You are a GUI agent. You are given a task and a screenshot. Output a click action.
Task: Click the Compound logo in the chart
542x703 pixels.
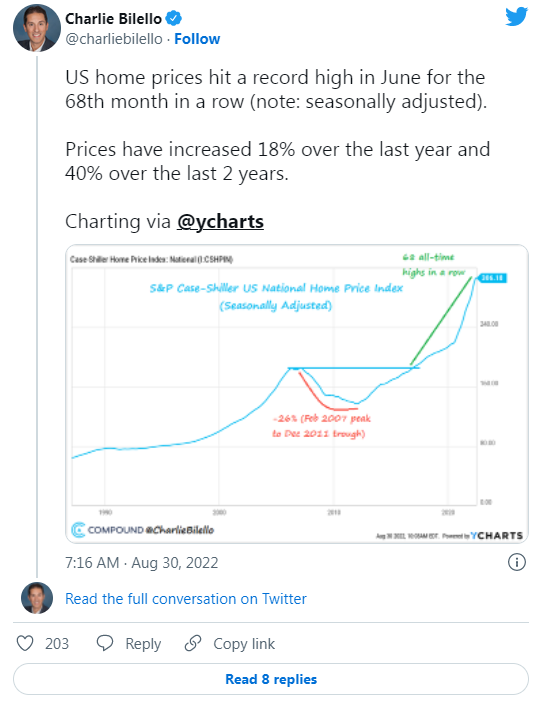[x=78, y=529]
